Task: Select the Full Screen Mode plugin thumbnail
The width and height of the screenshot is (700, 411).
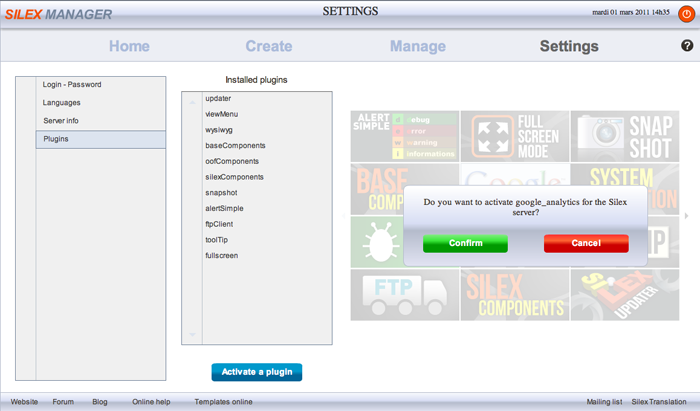Action: point(515,136)
